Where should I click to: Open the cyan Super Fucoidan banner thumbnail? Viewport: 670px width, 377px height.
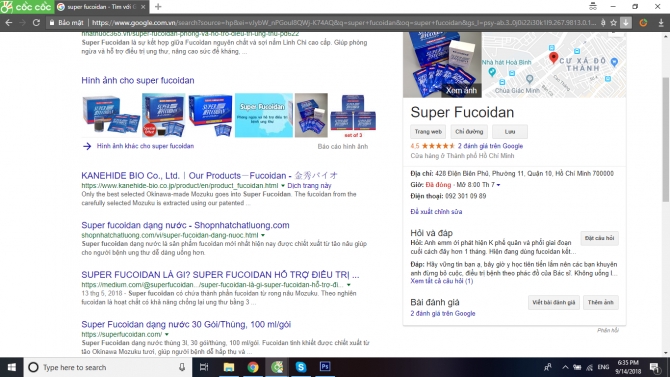click(264, 115)
